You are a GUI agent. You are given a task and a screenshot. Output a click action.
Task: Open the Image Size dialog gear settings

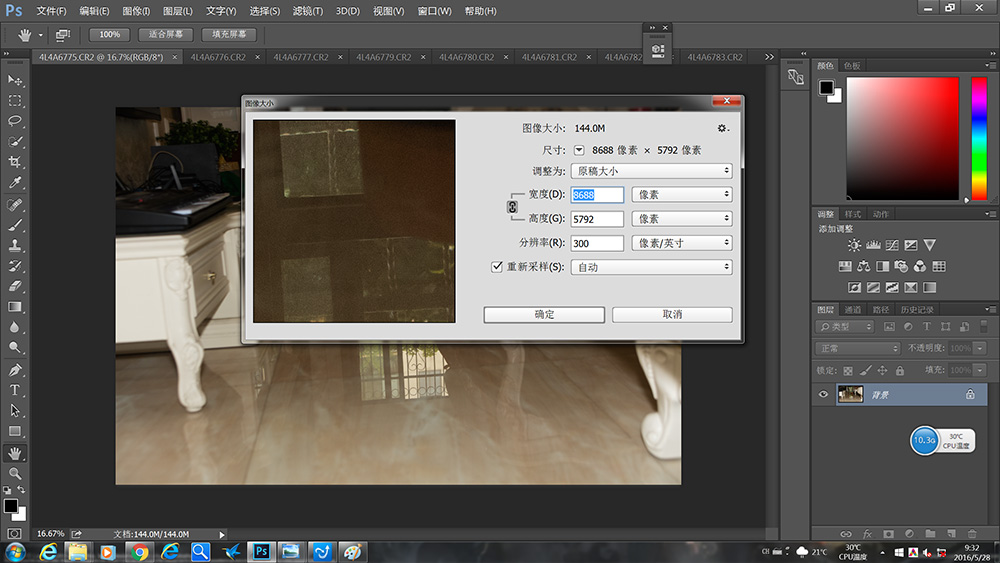pyautogui.click(x=722, y=129)
